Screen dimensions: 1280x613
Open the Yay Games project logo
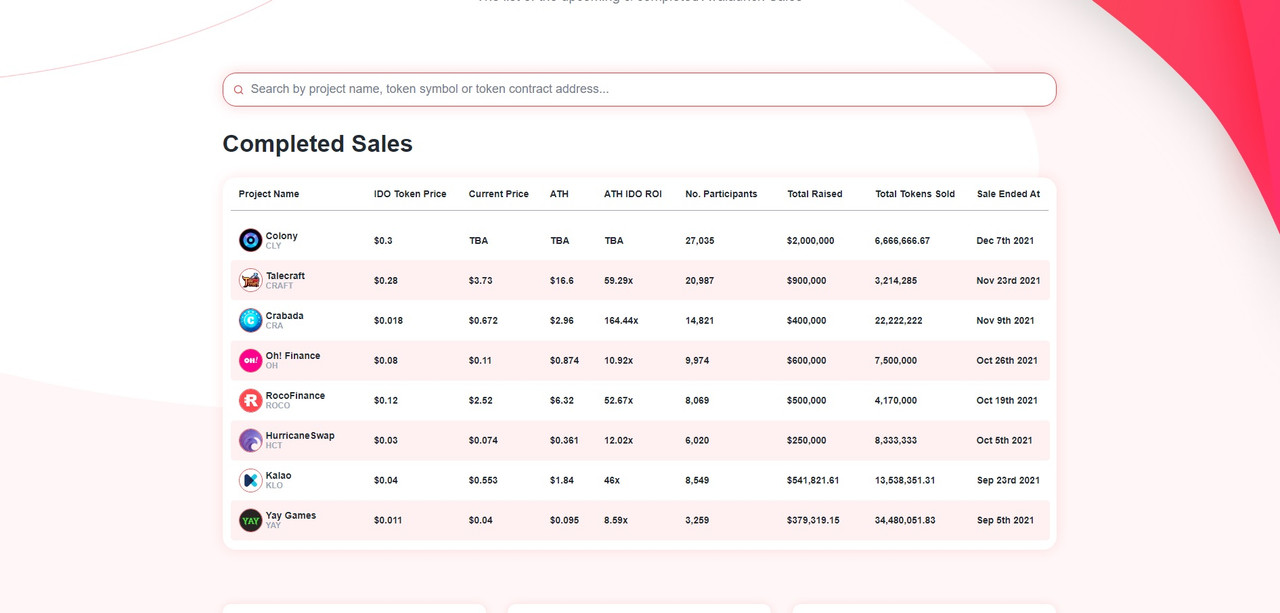click(x=250, y=520)
